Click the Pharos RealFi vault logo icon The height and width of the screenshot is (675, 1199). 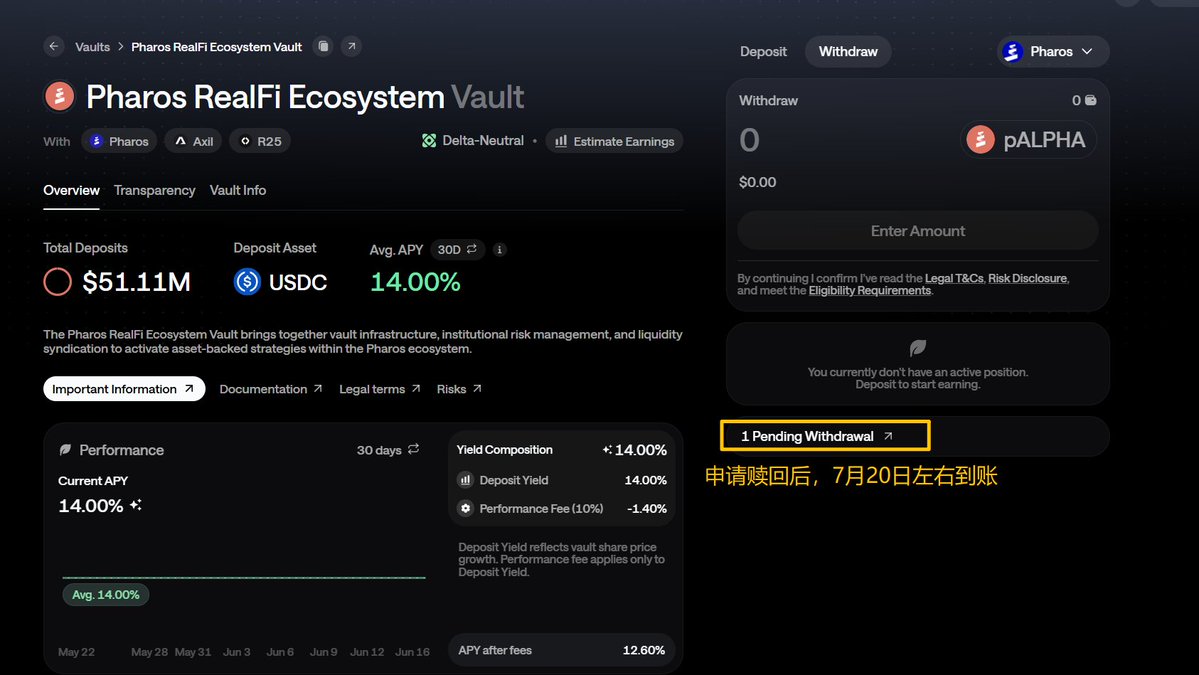tap(60, 96)
